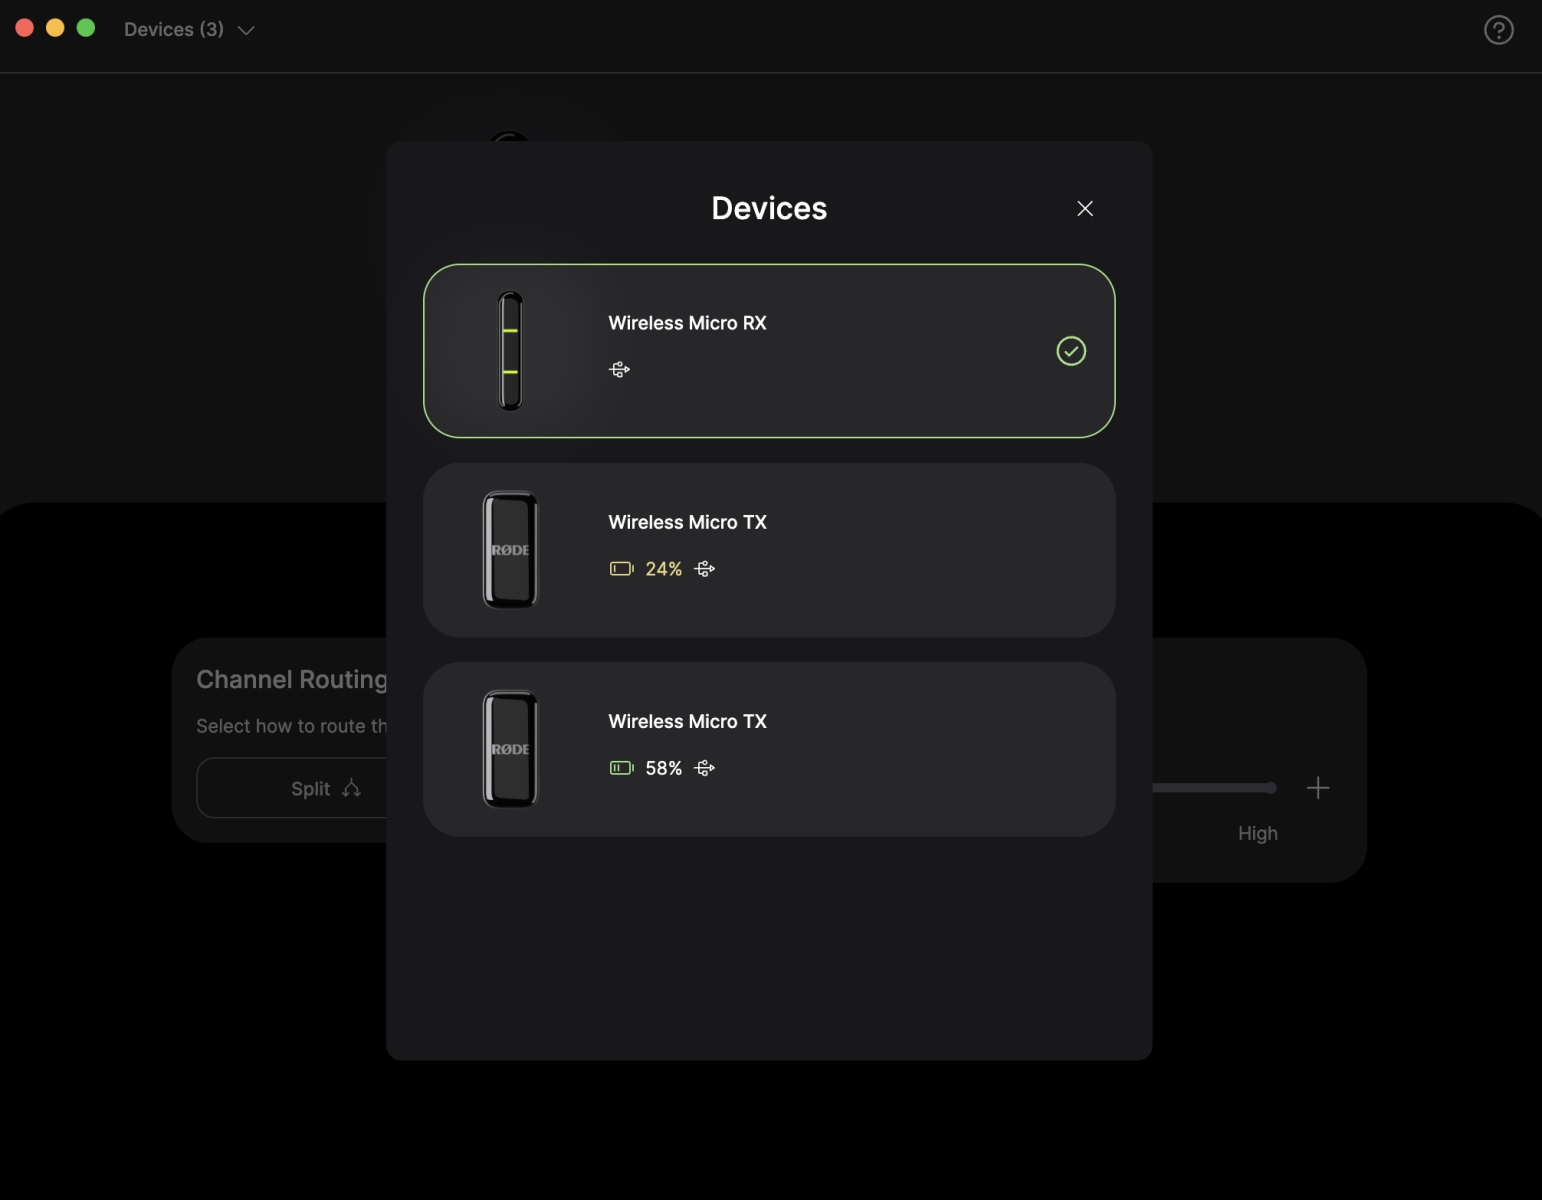Open the help question mark icon
The width and height of the screenshot is (1542, 1200).
[x=1498, y=30]
